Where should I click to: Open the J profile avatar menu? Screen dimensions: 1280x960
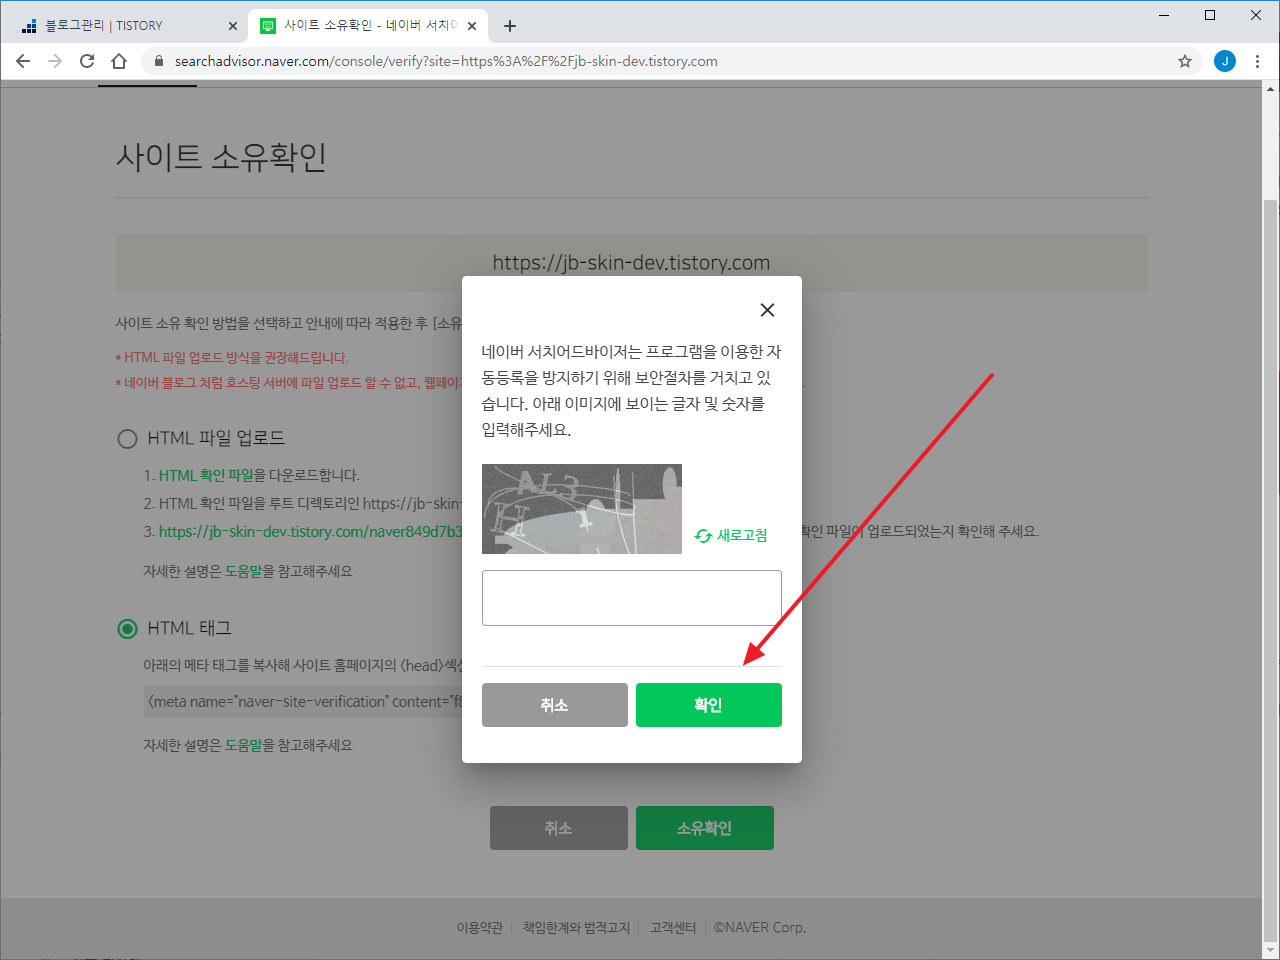point(1225,61)
